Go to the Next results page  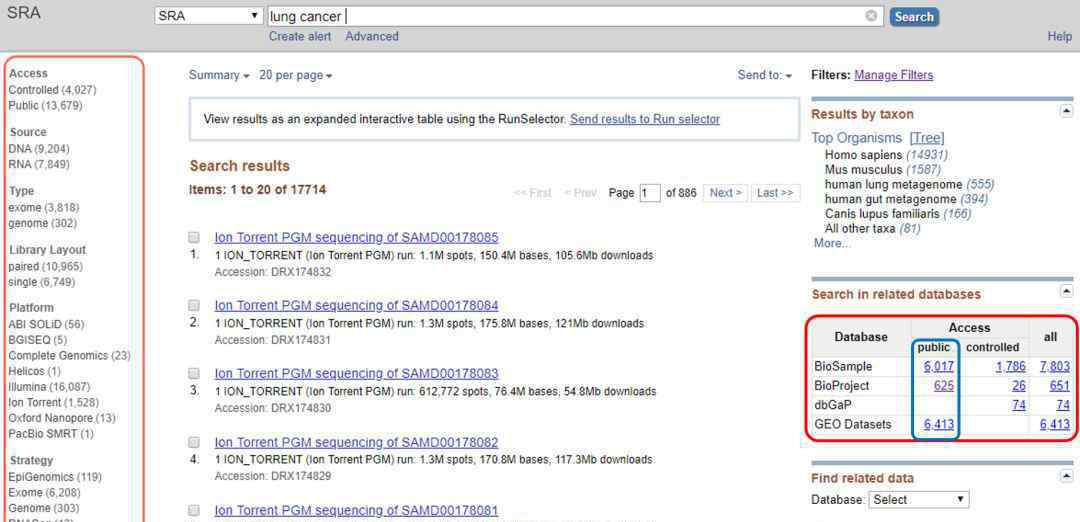(726, 193)
